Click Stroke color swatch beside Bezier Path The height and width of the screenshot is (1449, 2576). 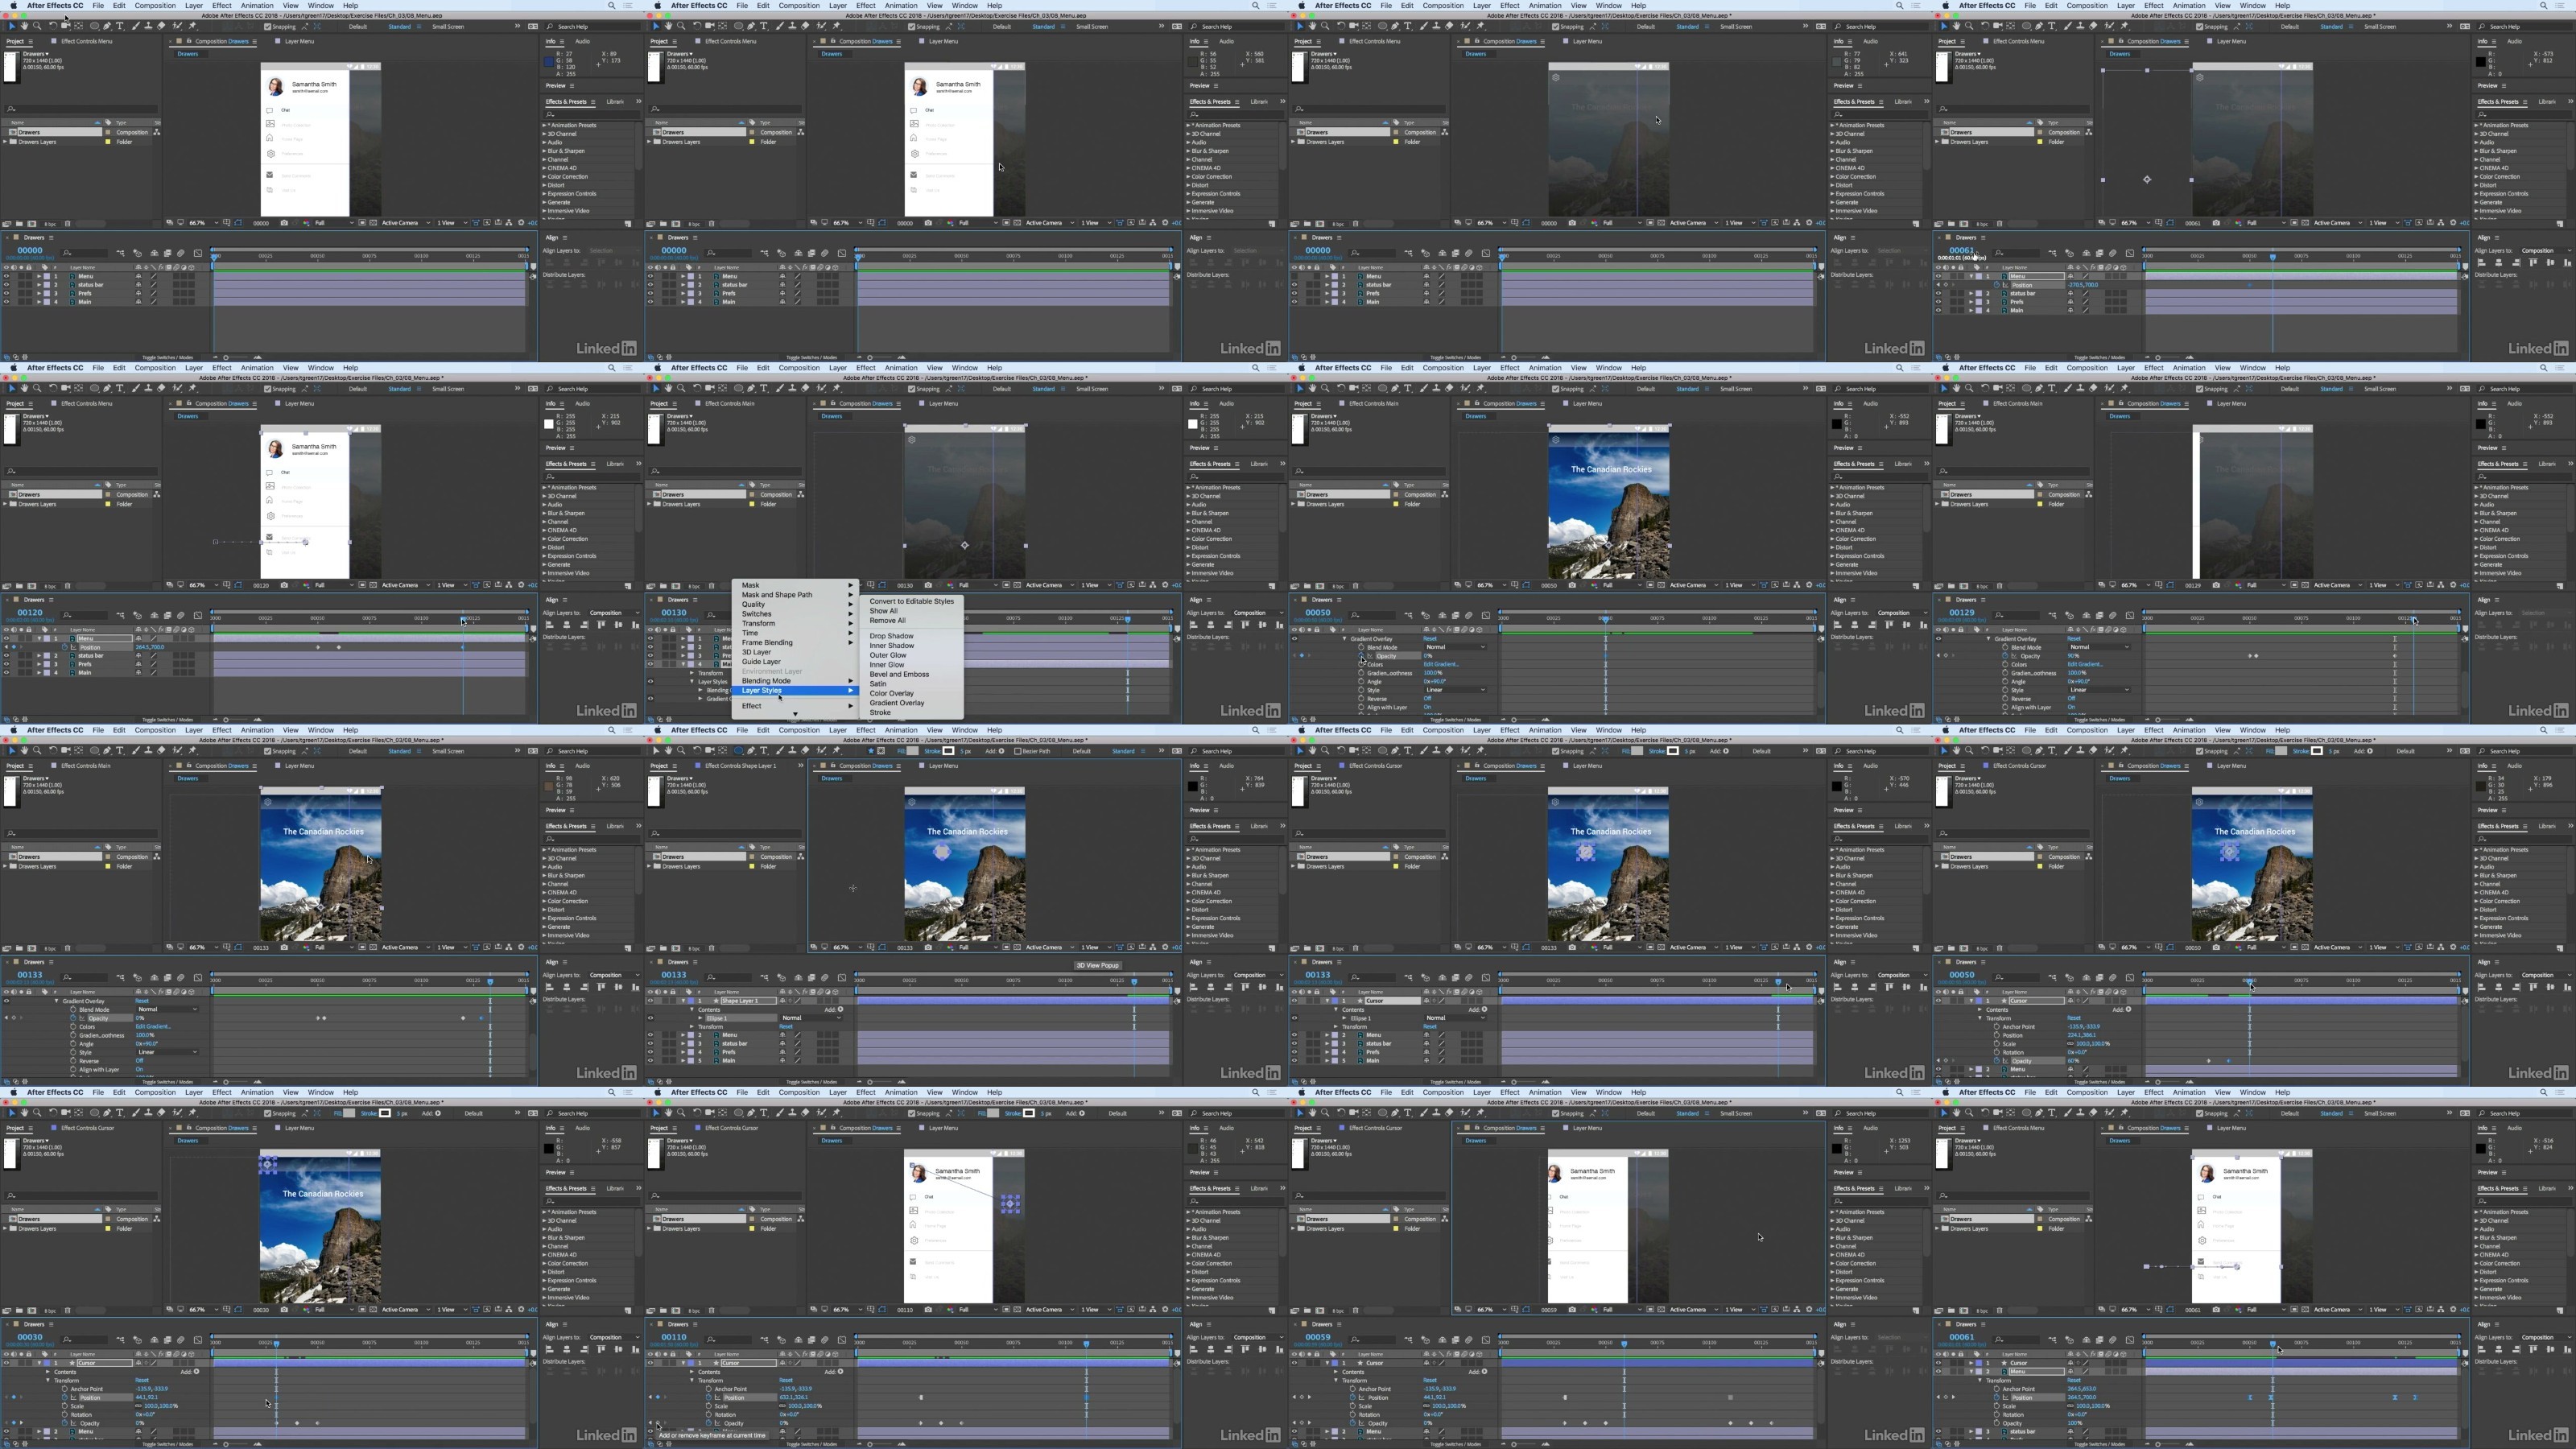948,751
